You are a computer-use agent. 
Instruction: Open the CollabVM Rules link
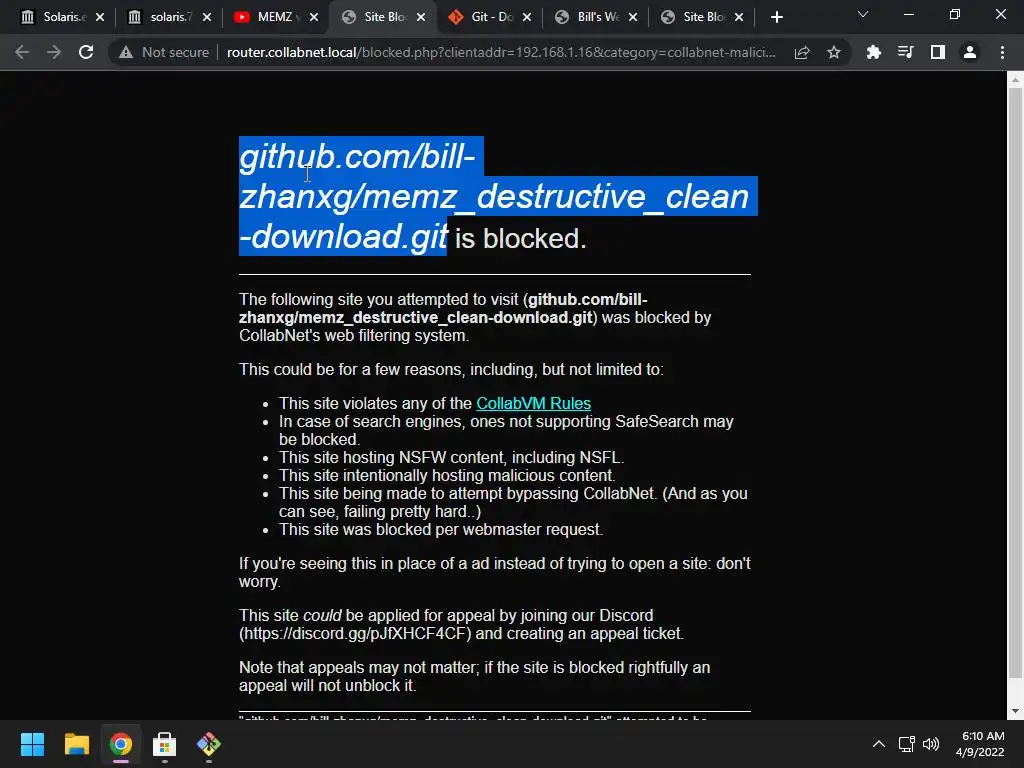click(x=533, y=404)
